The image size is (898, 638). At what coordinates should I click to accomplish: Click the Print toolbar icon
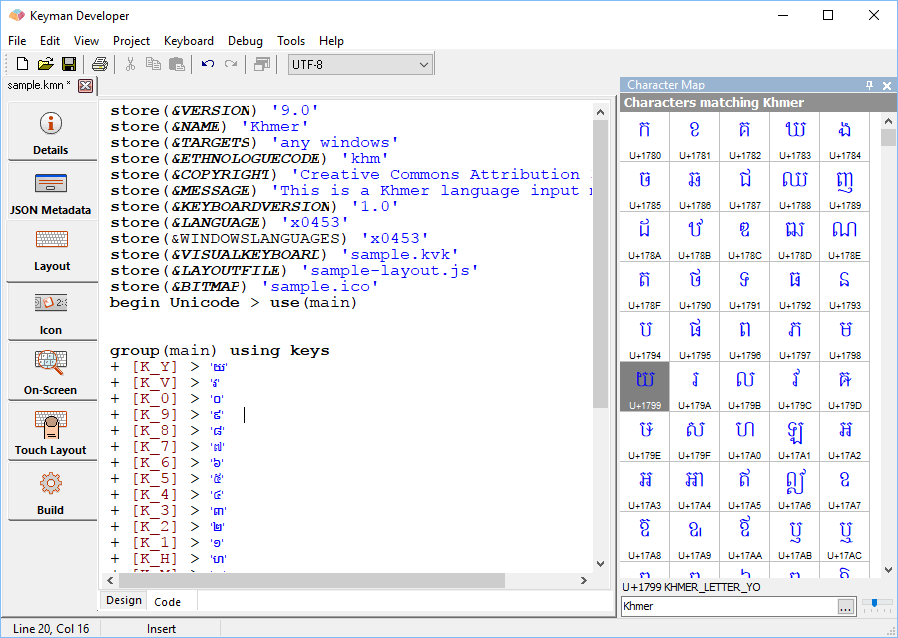point(100,64)
